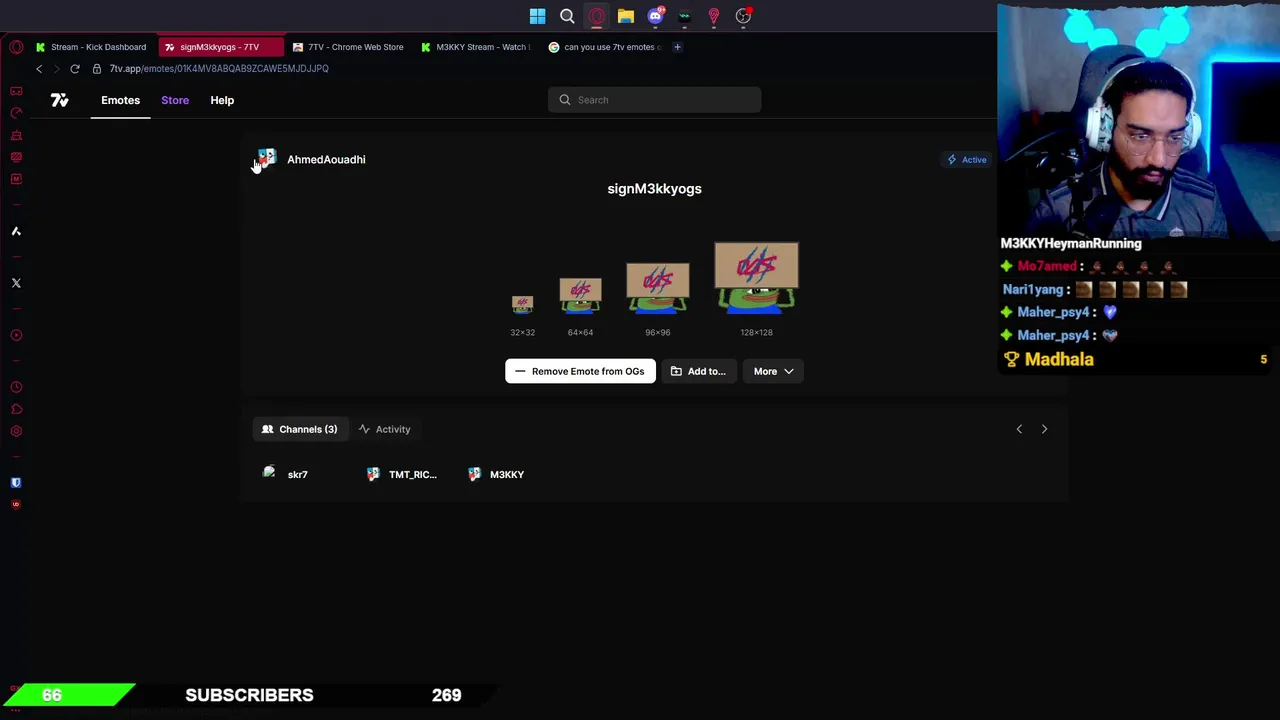
Task: Click AhmedAouadhi avatar image
Action: 266,159
